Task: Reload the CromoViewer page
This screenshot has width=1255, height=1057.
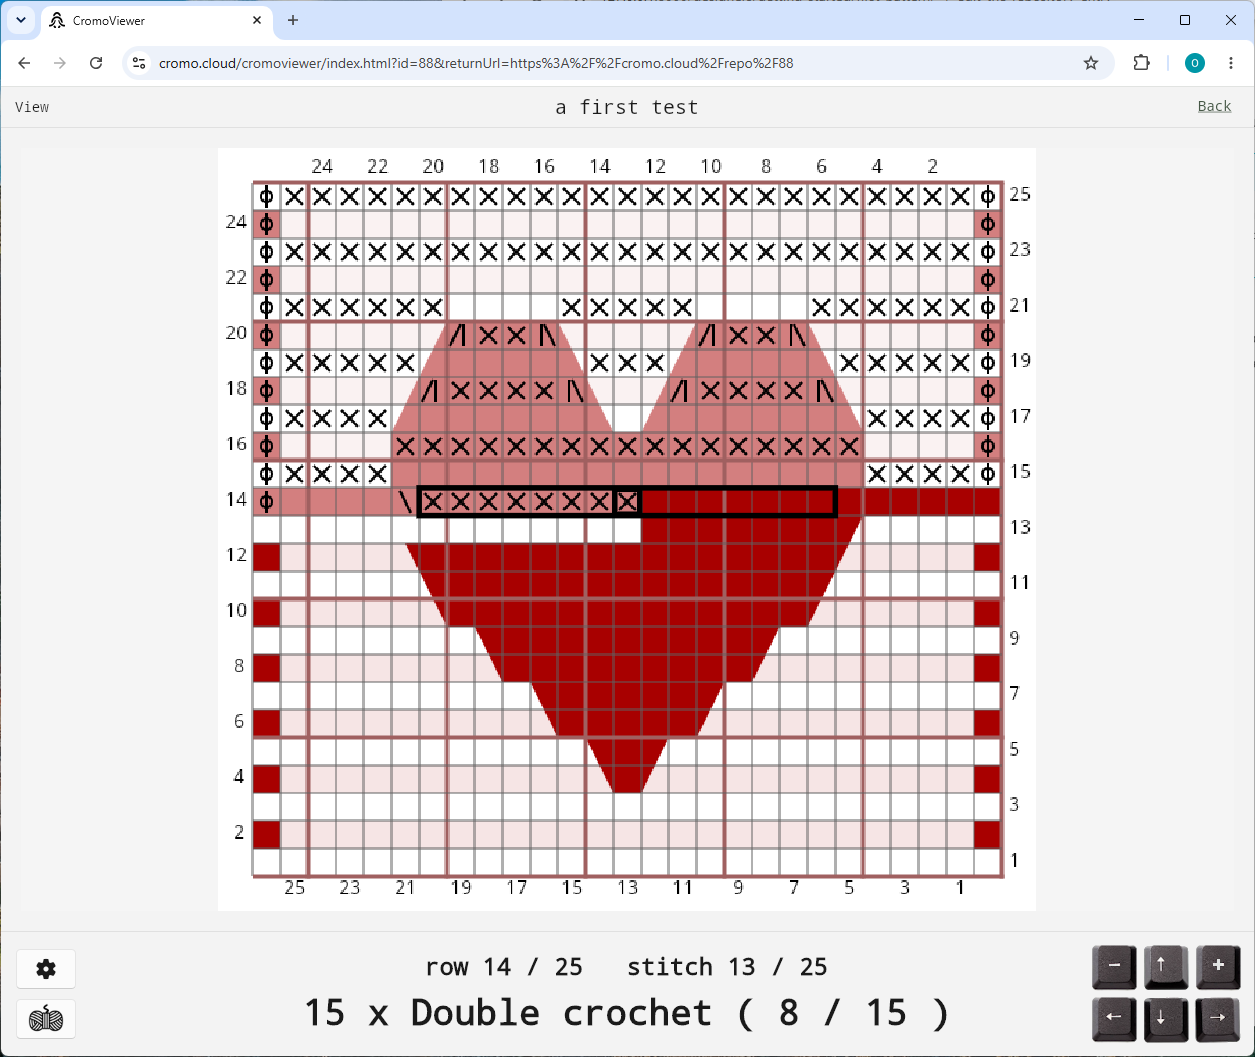Action: click(x=96, y=63)
